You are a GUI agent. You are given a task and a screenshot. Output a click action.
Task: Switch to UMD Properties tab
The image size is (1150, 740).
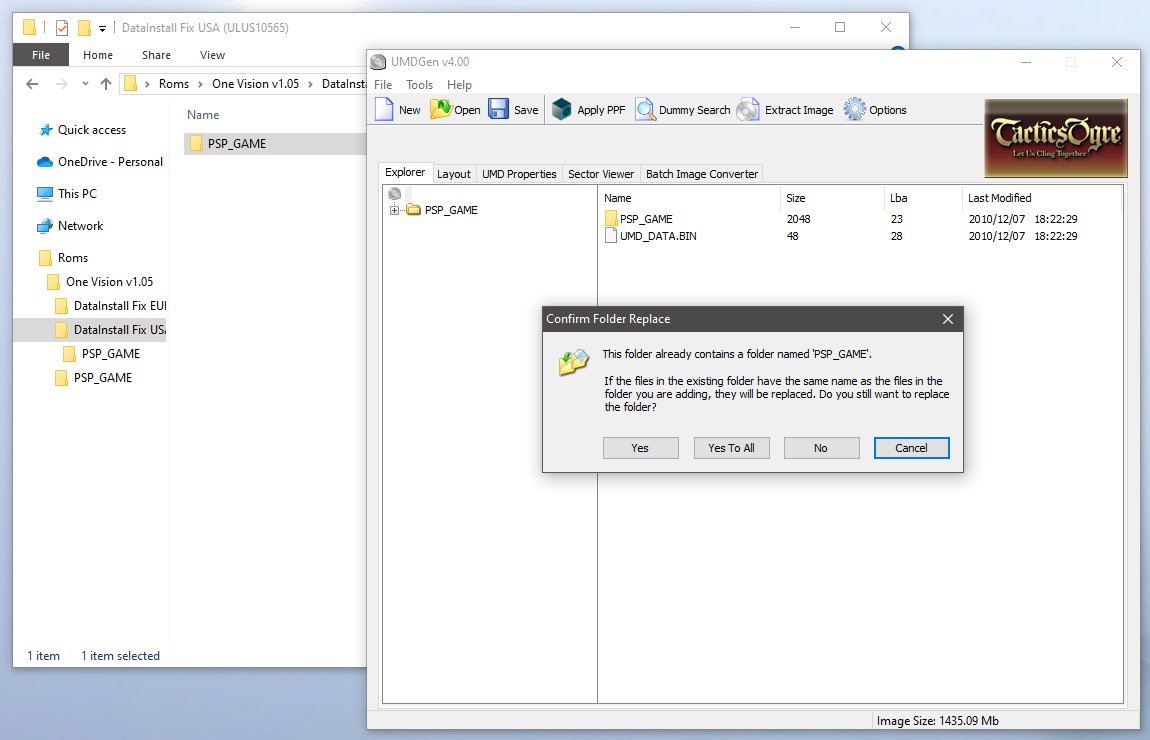(519, 174)
